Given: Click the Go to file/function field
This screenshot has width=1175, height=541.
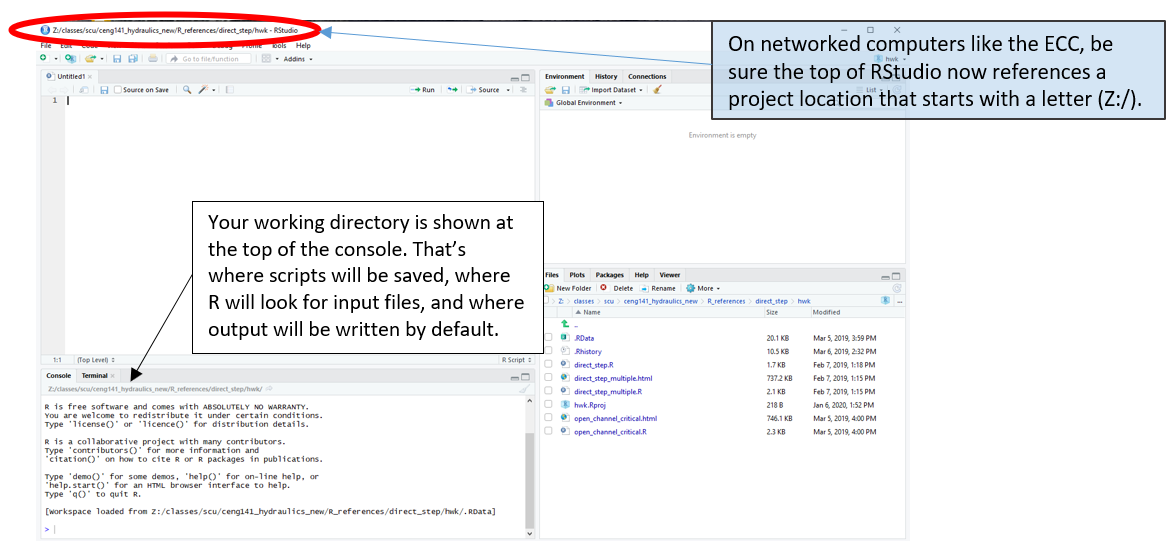Looking at the screenshot, I should (210, 59).
